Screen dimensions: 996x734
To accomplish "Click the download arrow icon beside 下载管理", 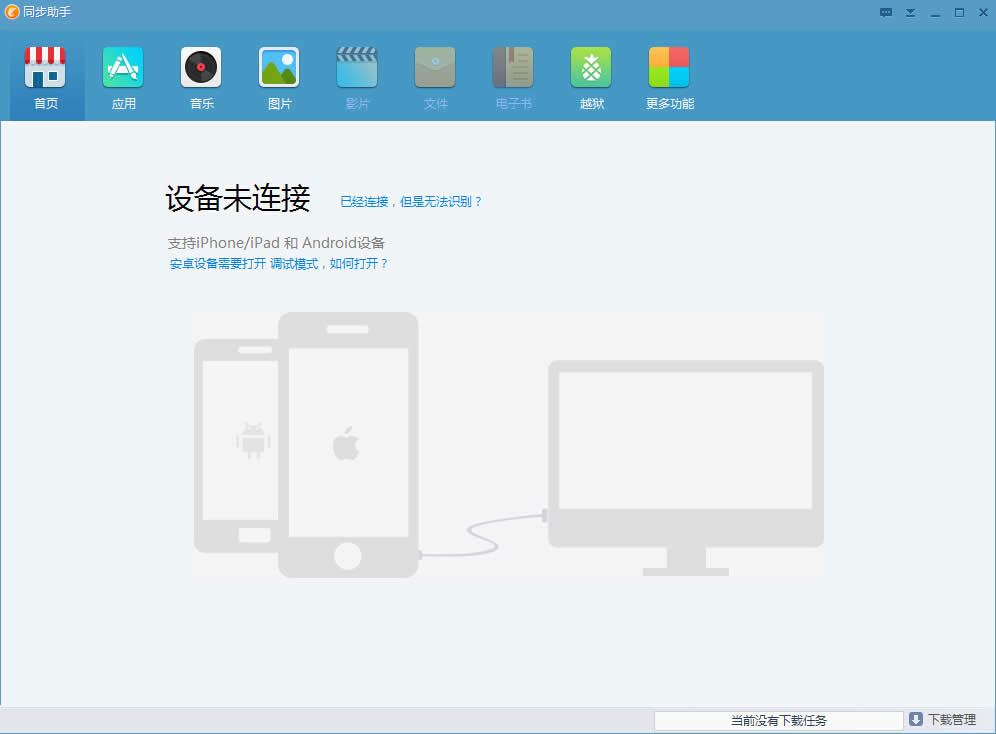I will pyautogui.click(x=915, y=719).
